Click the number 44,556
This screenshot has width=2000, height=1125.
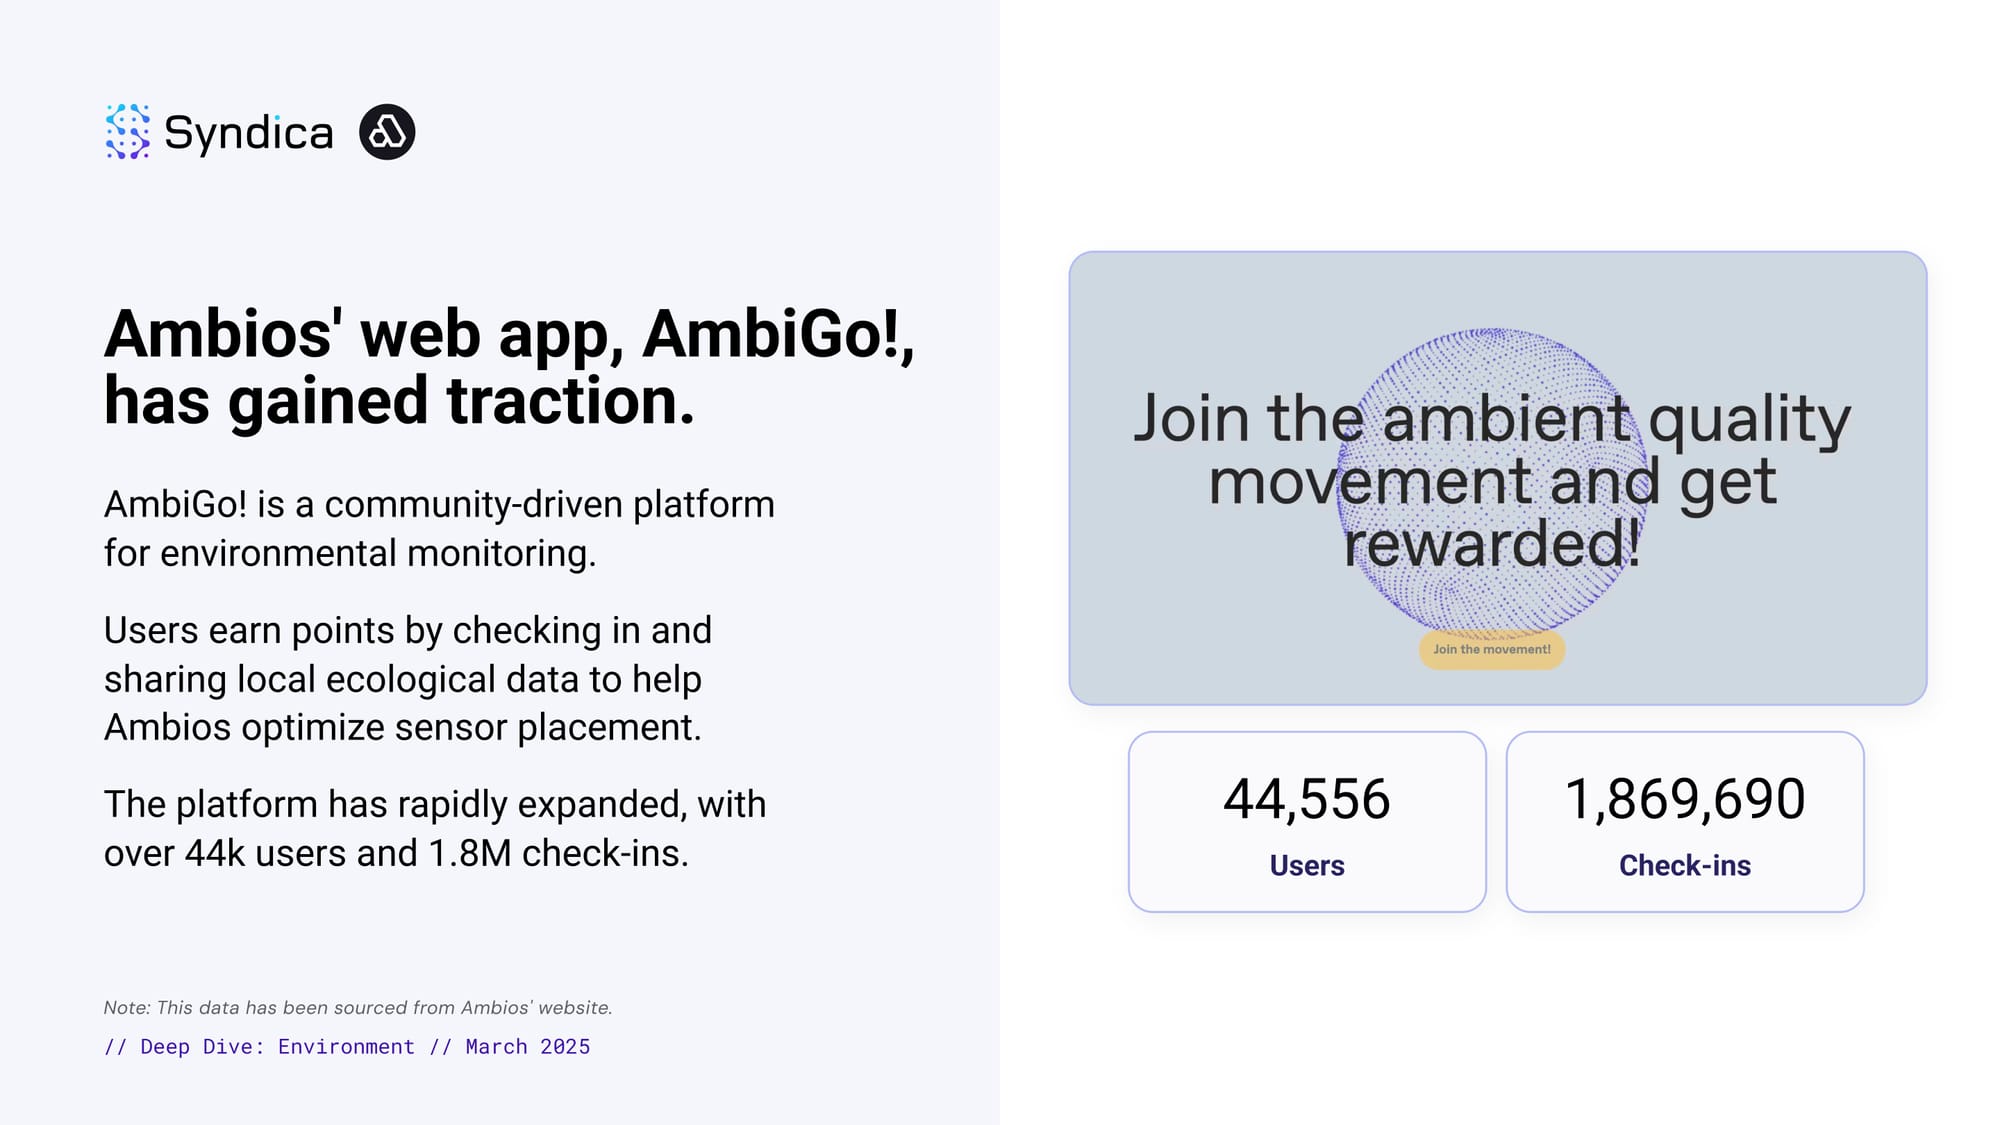[x=1307, y=800]
